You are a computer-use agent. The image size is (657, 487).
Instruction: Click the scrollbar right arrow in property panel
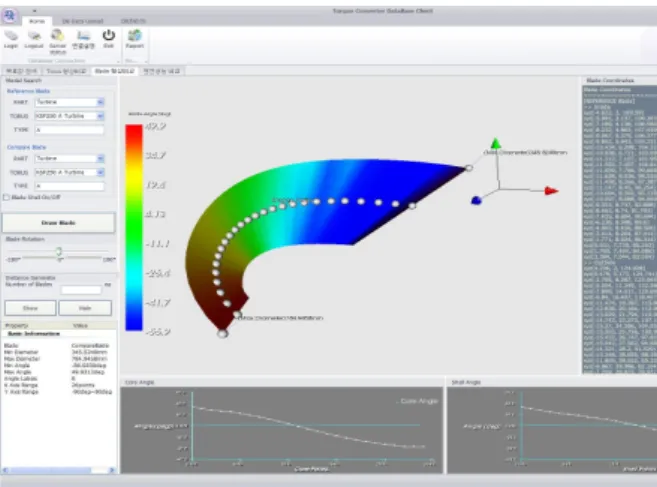pyautogui.click(x=112, y=470)
